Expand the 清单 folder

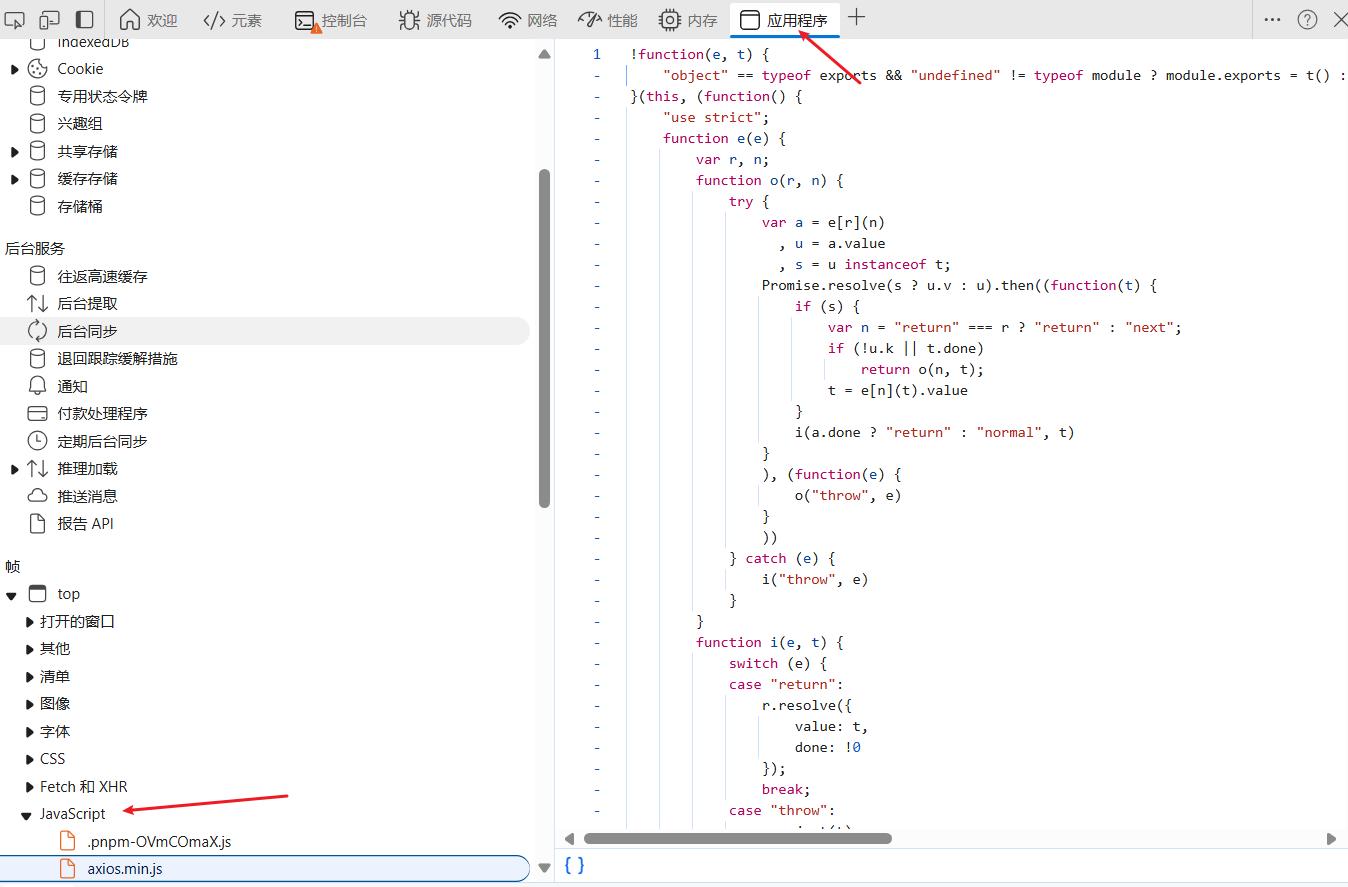pos(29,677)
